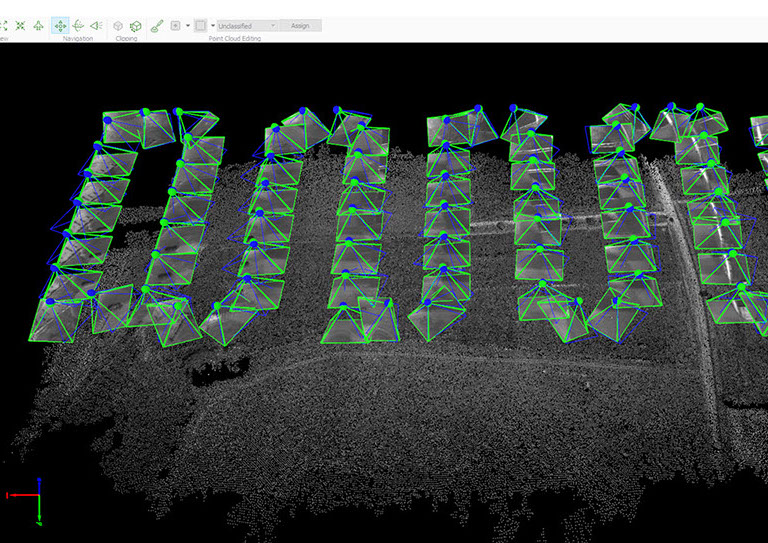
Task: Expand the arrow beside the color swatch
Action: point(212,25)
